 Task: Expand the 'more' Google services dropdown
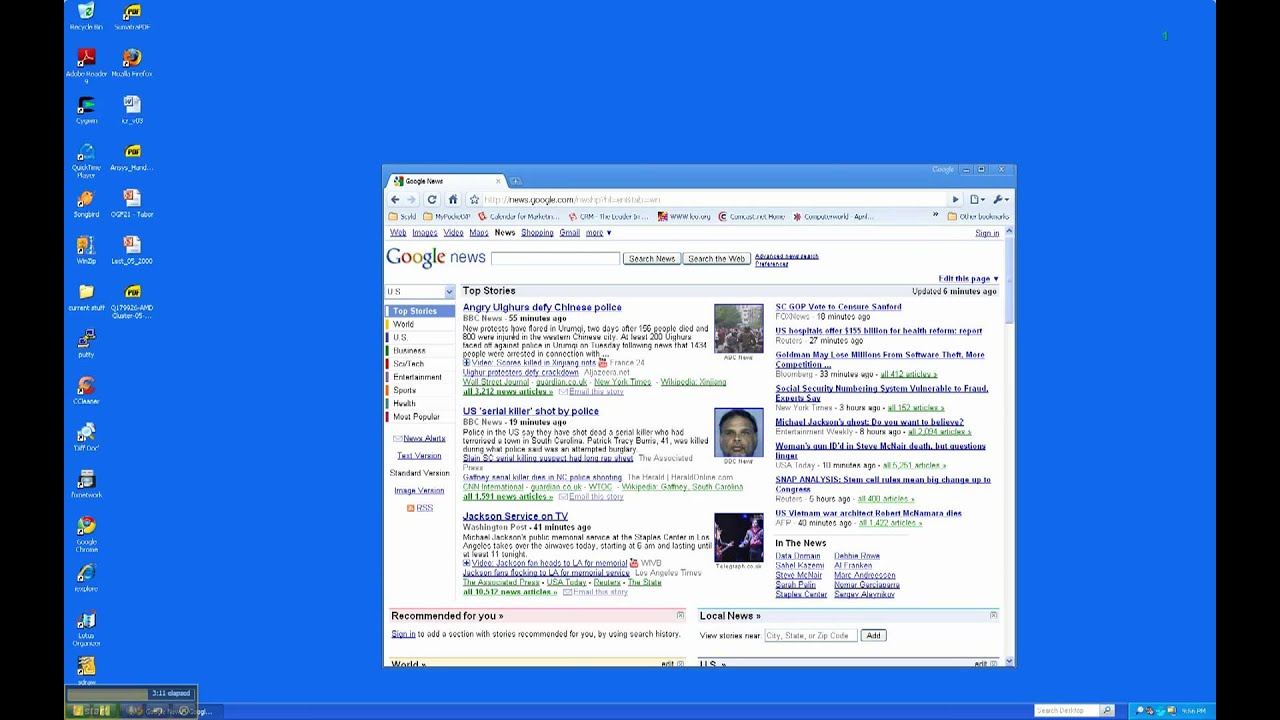598,233
